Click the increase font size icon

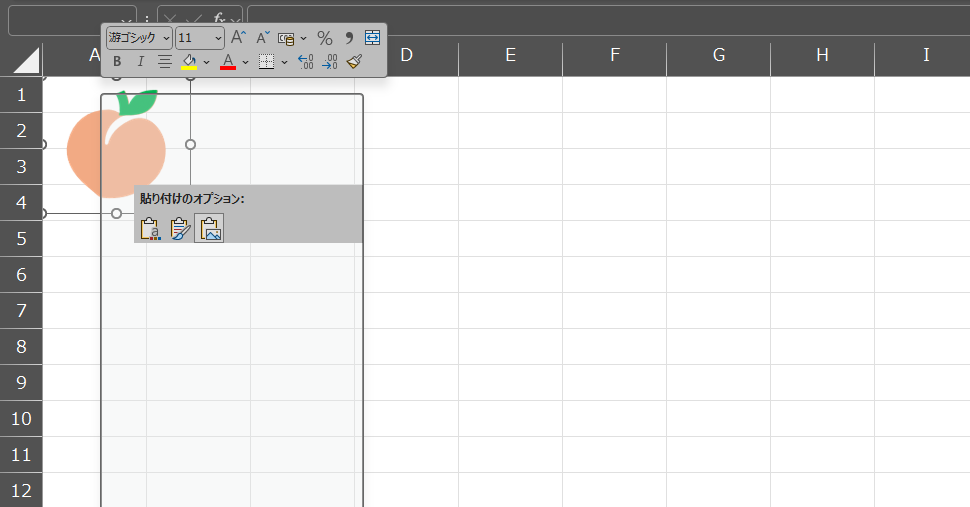click(x=238, y=38)
